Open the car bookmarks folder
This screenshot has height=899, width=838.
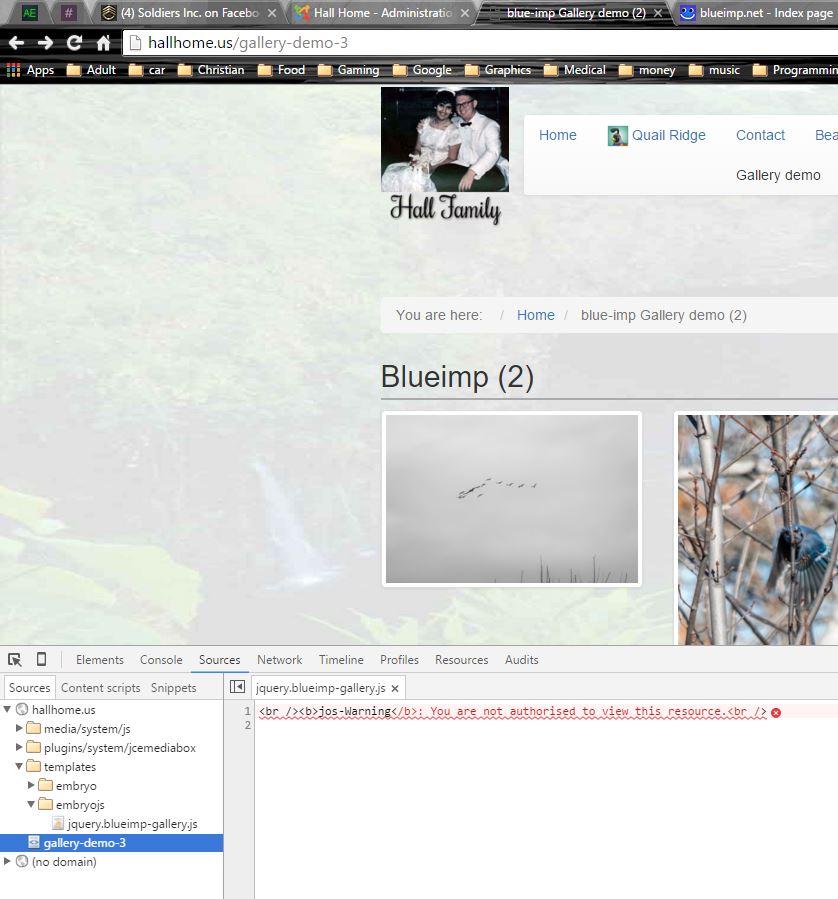147,70
